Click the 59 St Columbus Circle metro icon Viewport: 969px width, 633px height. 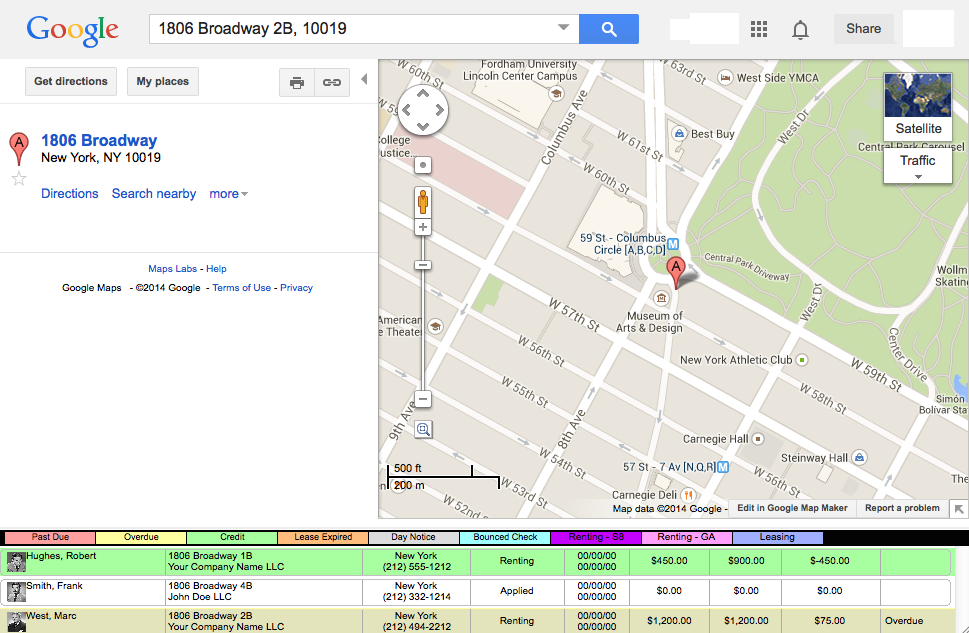point(673,244)
